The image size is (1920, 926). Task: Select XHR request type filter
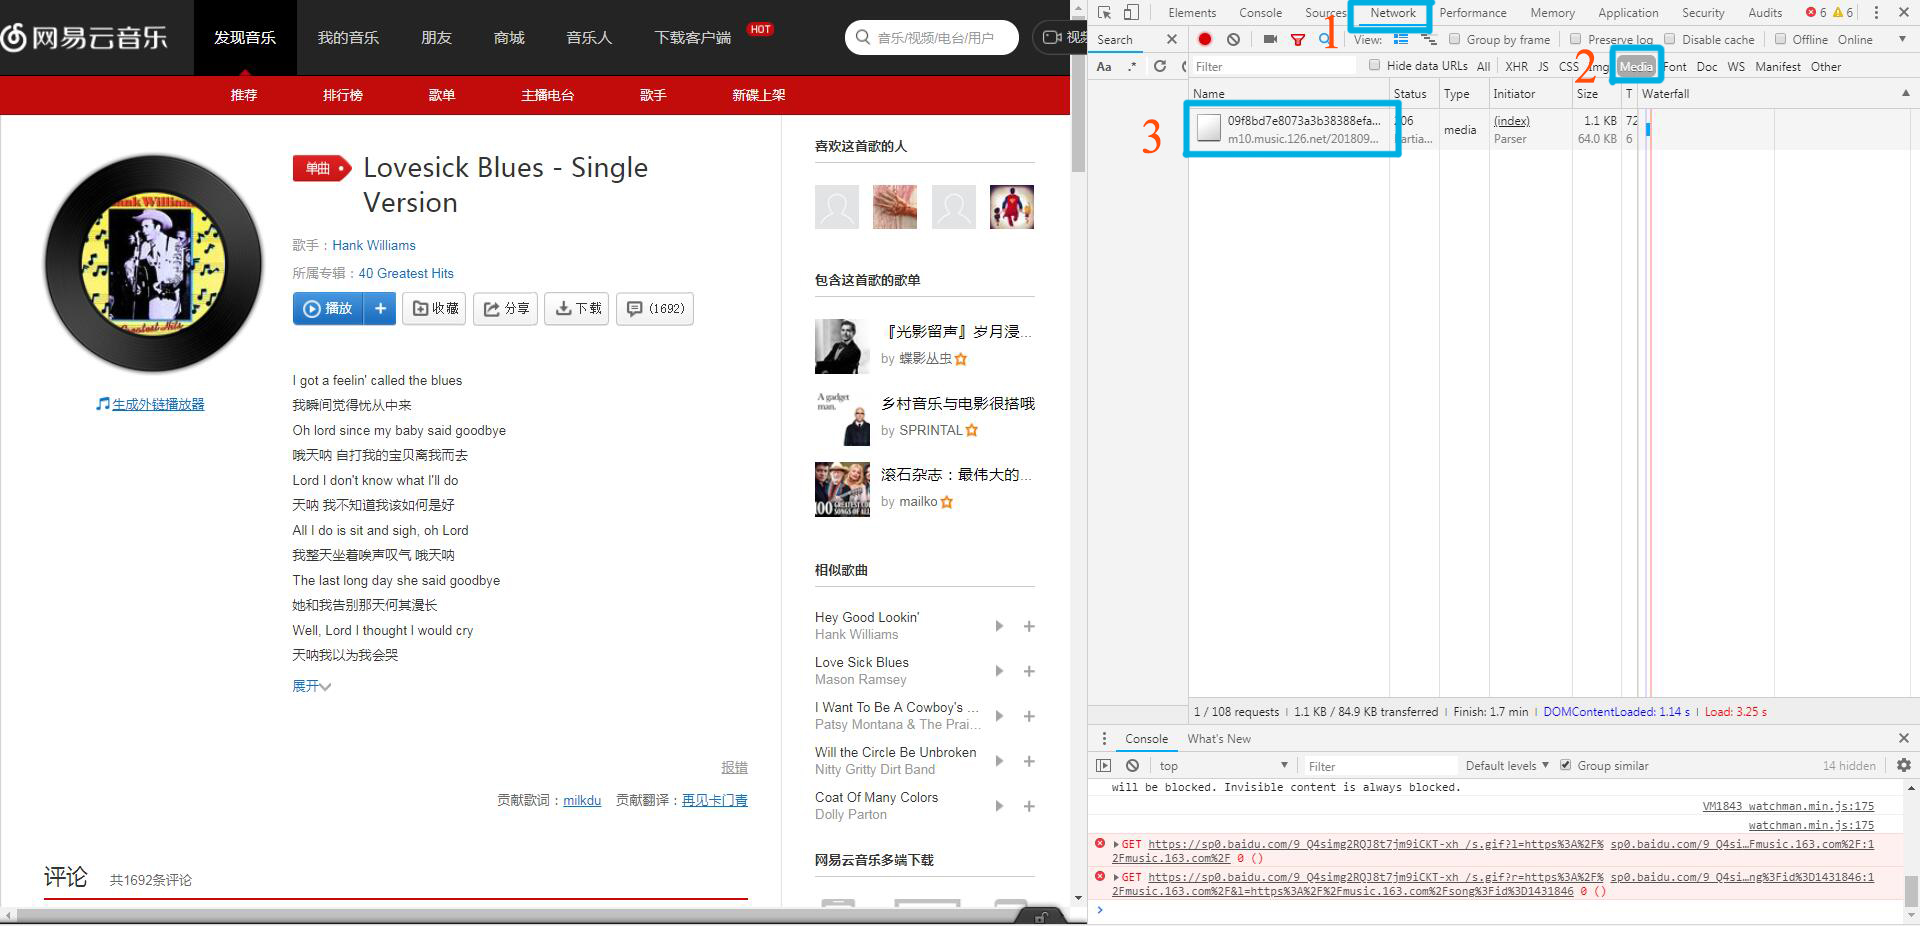click(x=1516, y=67)
